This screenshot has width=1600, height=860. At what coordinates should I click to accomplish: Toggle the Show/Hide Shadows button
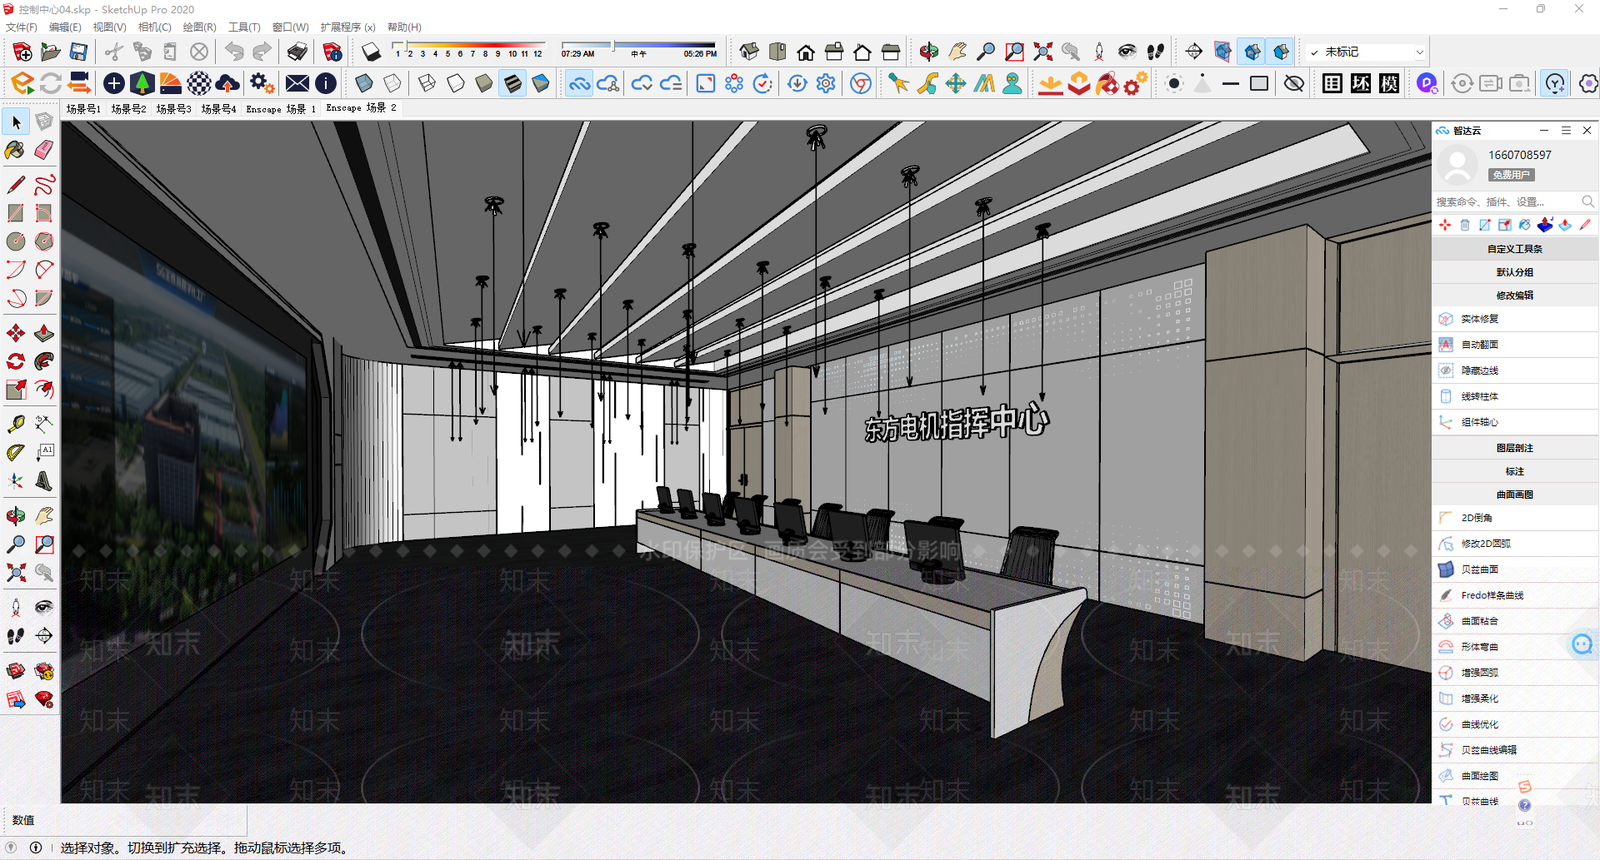coord(372,51)
